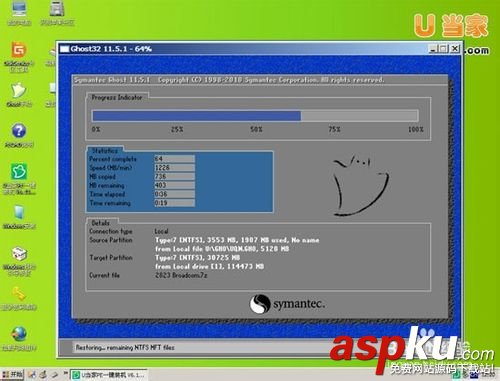
Task: Maximize the Ghost32 window
Action: [x=443, y=49]
